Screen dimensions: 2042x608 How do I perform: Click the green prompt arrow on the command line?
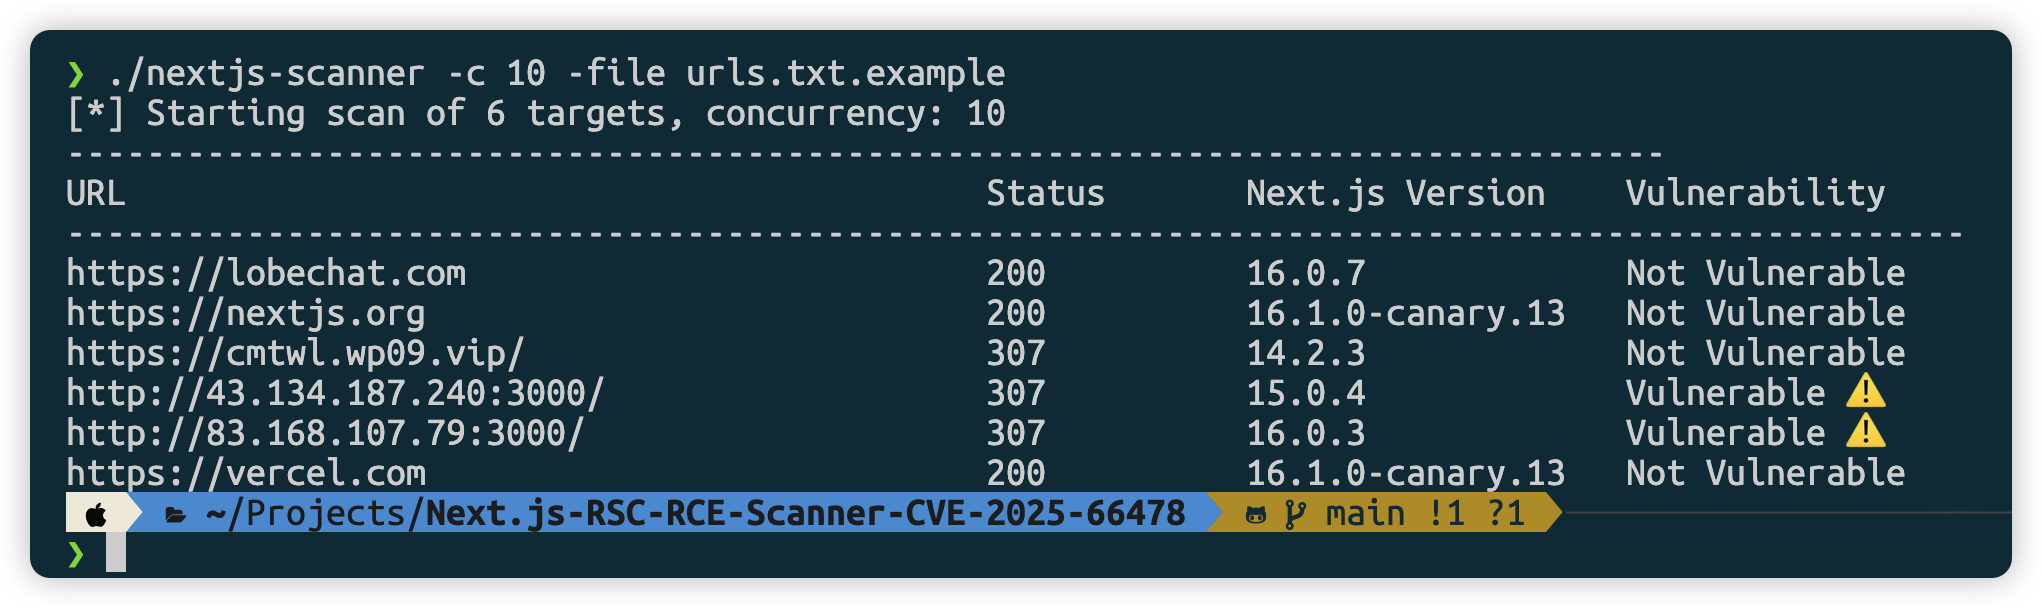click(76, 74)
